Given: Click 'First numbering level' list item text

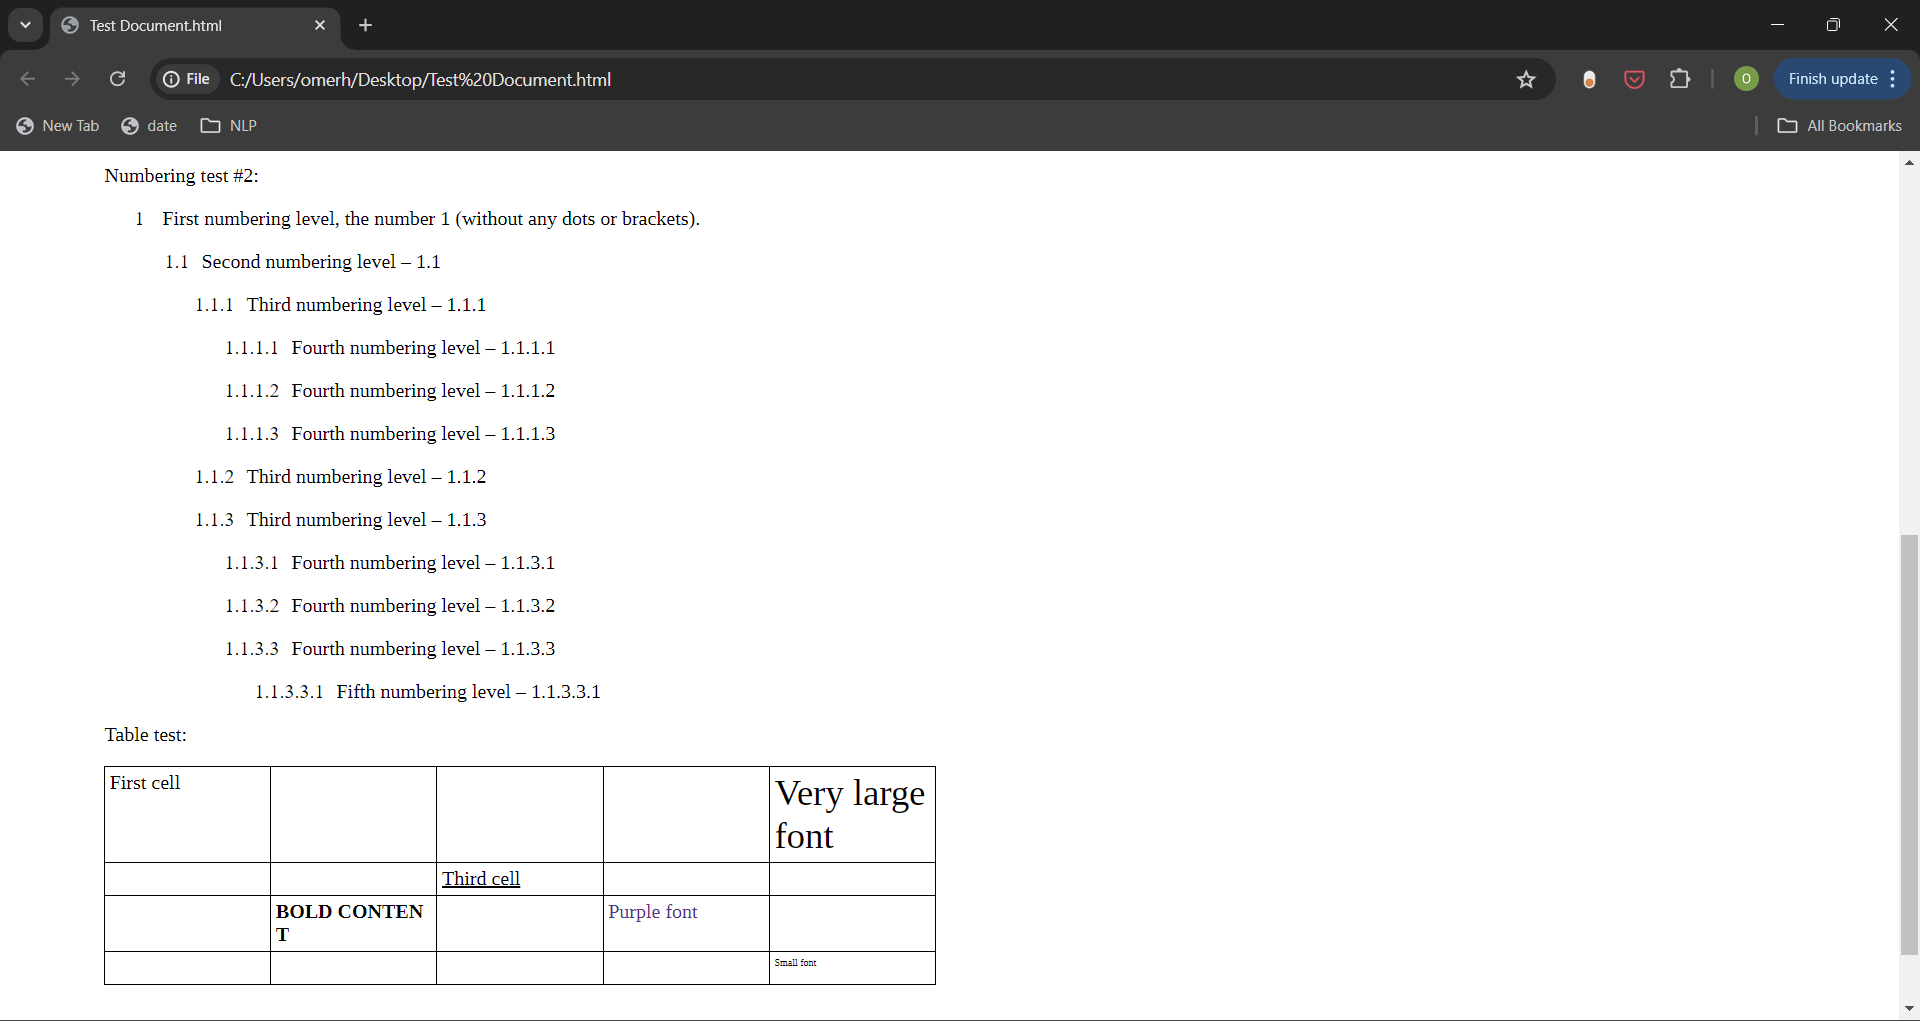Looking at the screenshot, I should [x=431, y=219].
